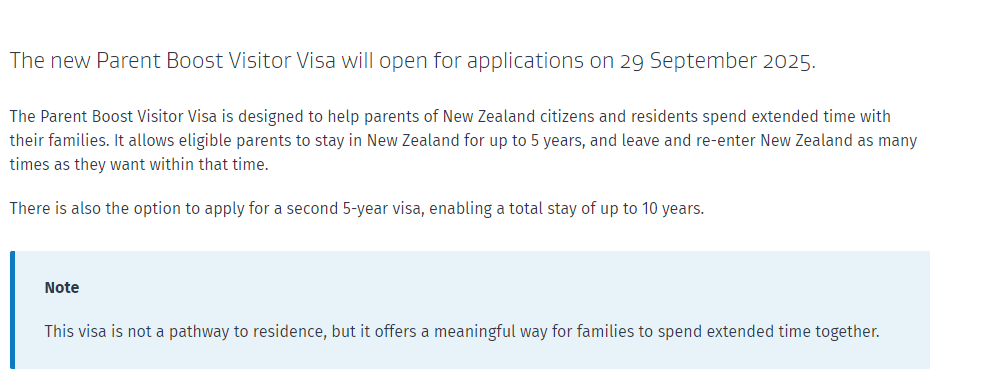This screenshot has height=391, width=983.
Task: Click the paragraph starting "There is also the option"
Action: (x=357, y=208)
